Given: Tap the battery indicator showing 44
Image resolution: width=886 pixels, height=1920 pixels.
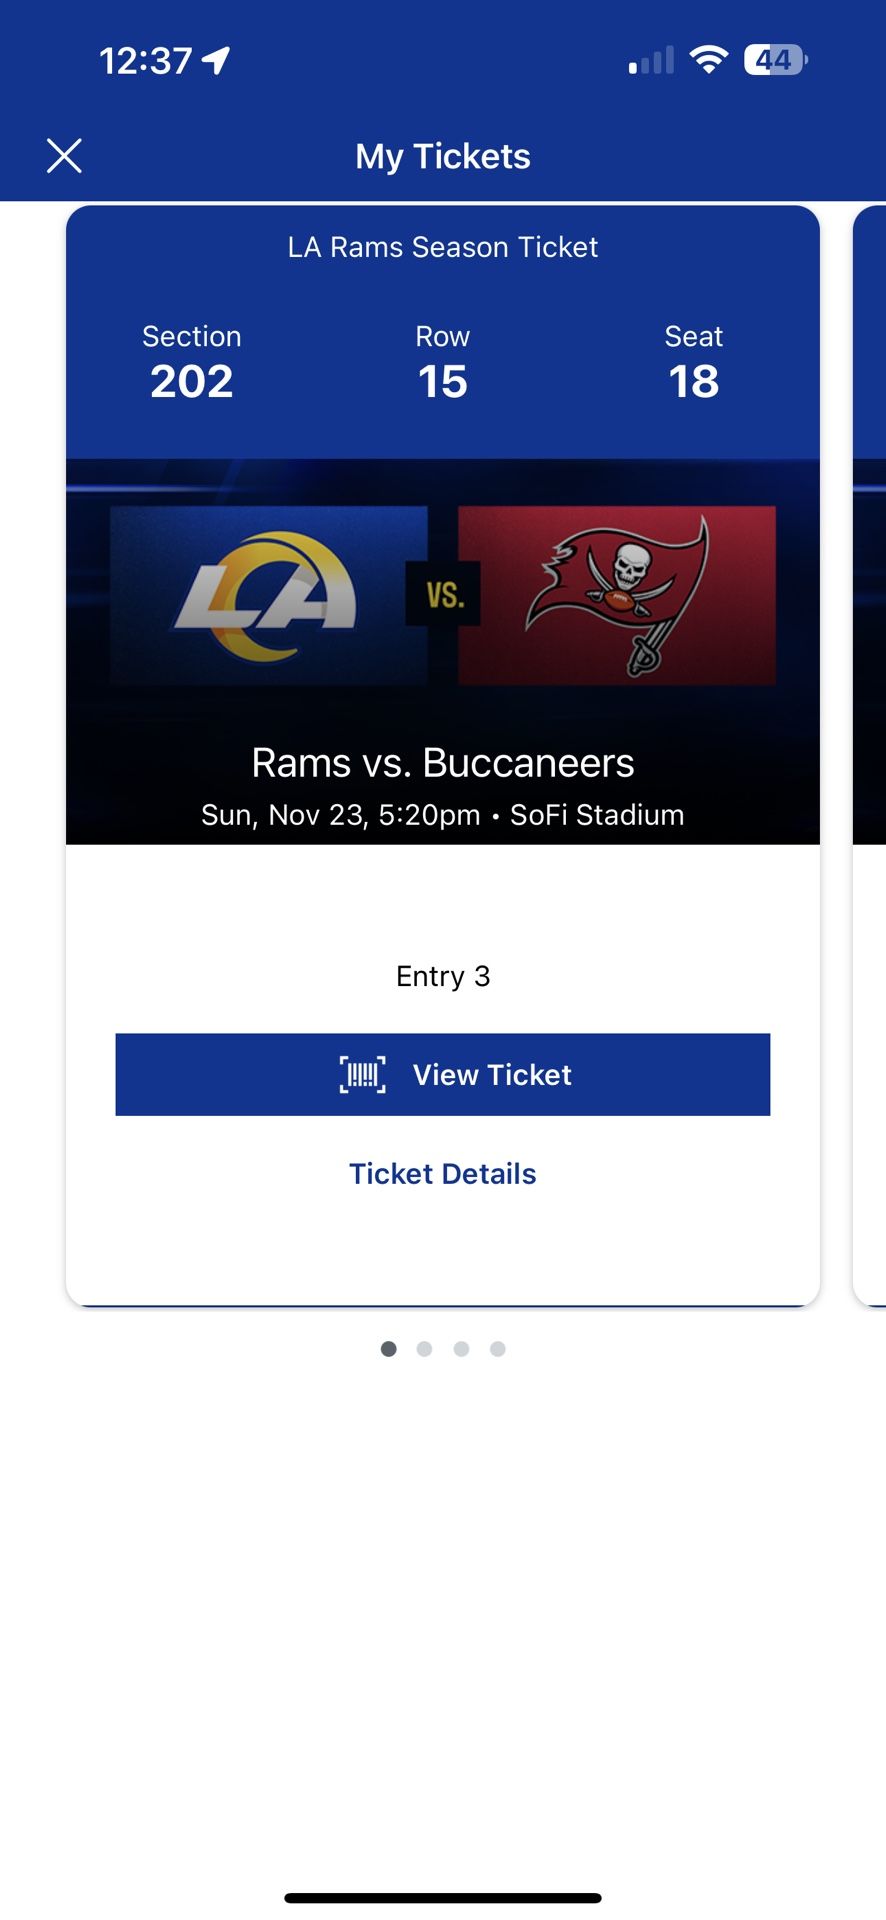Looking at the screenshot, I should (x=773, y=60).
